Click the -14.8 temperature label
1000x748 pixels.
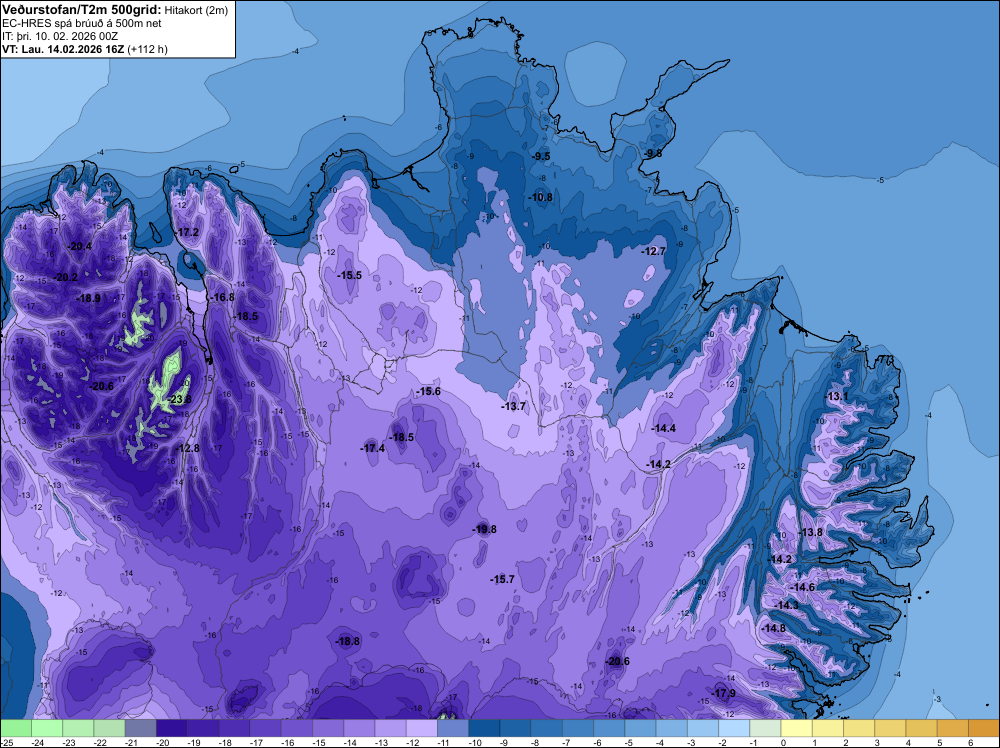point(774,628)
